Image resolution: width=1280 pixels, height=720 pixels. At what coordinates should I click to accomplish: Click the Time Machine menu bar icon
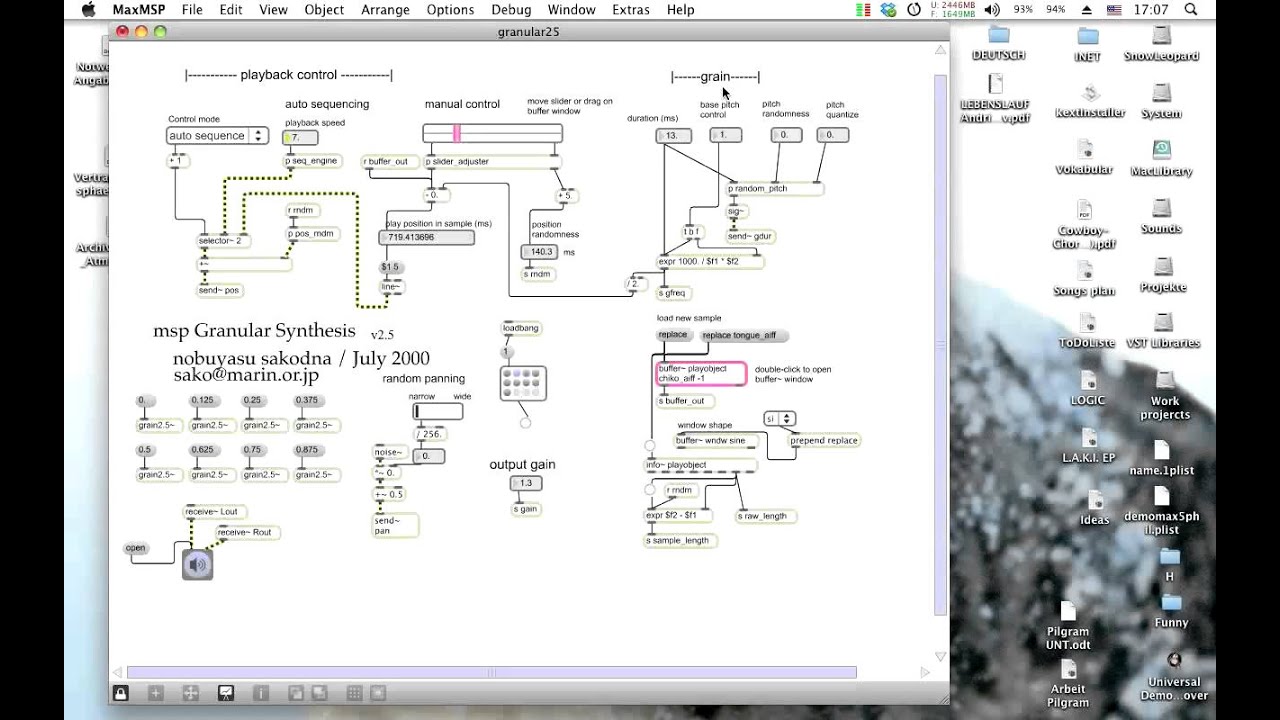point(914,9)
